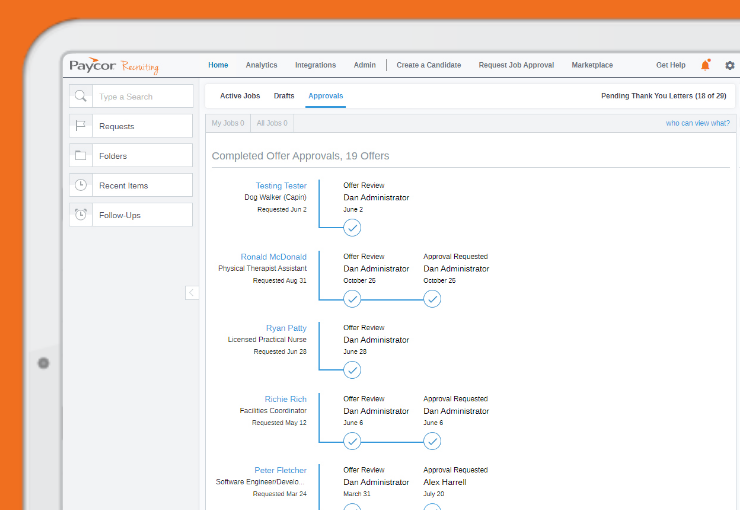
Task: Click the Licensed Practical Nurse job text
Action: click(x=267, y=340)
